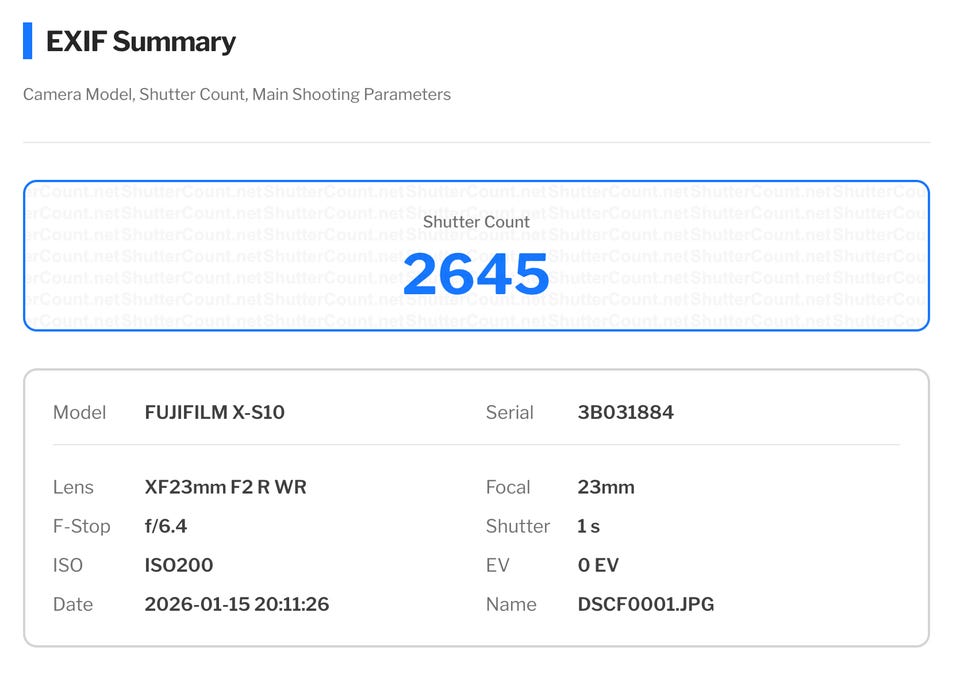Click the "Shutter Count" label
This screenshot has height=678, width=960.
coord(476,222)
